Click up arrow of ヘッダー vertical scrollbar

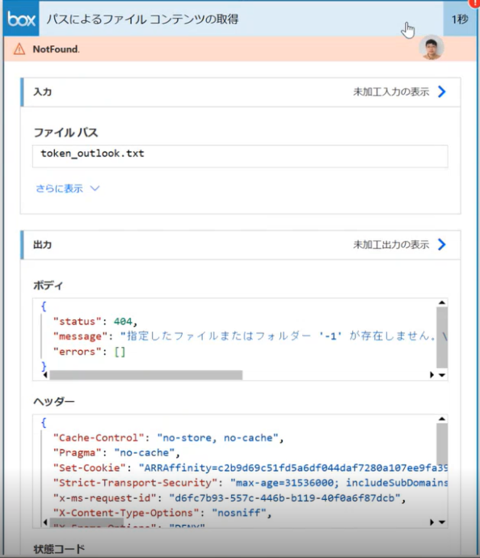point(442,419)
